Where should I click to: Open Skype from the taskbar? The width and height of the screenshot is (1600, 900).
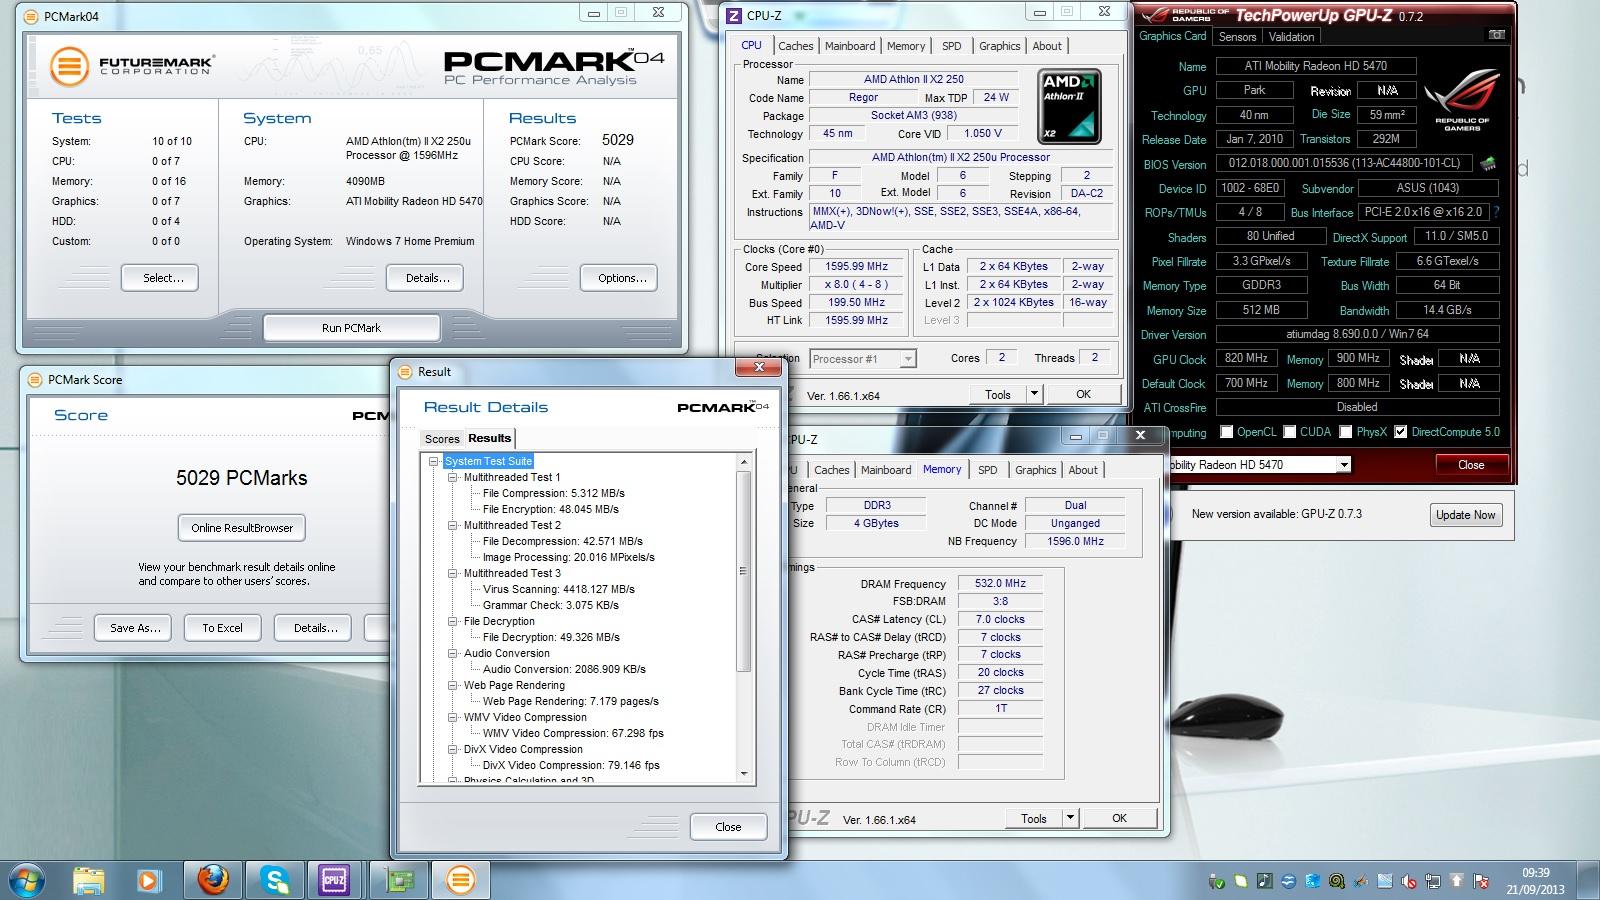click(274, 880)
